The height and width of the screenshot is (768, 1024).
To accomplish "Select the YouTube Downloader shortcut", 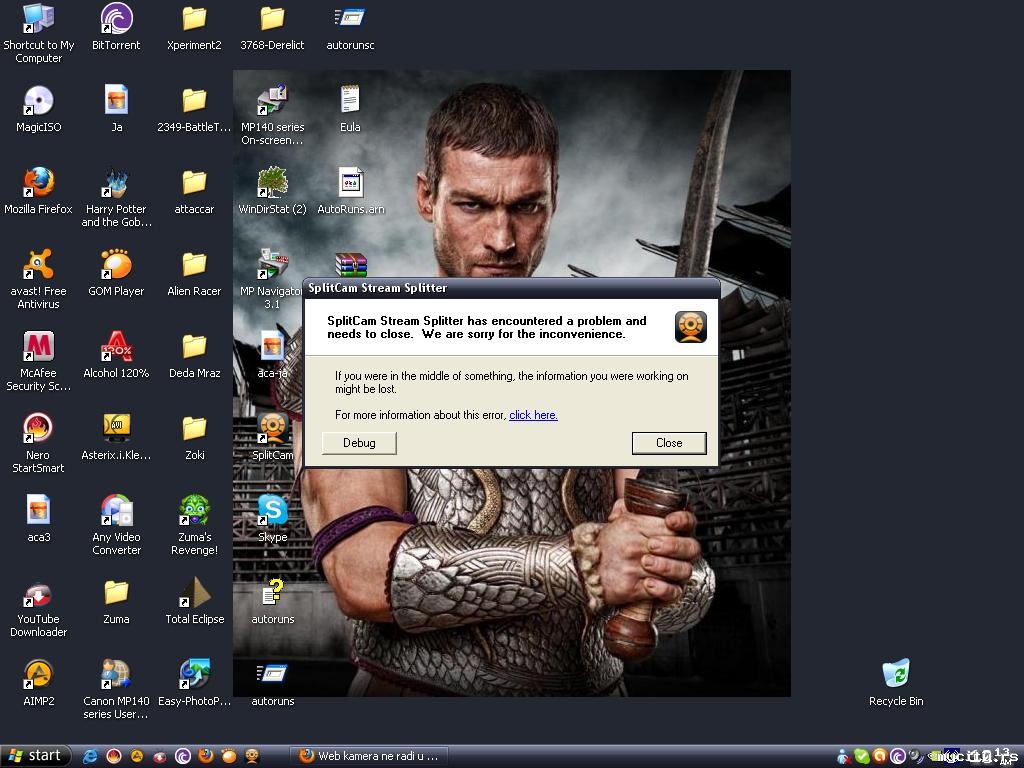I will [x=39, y=607].
